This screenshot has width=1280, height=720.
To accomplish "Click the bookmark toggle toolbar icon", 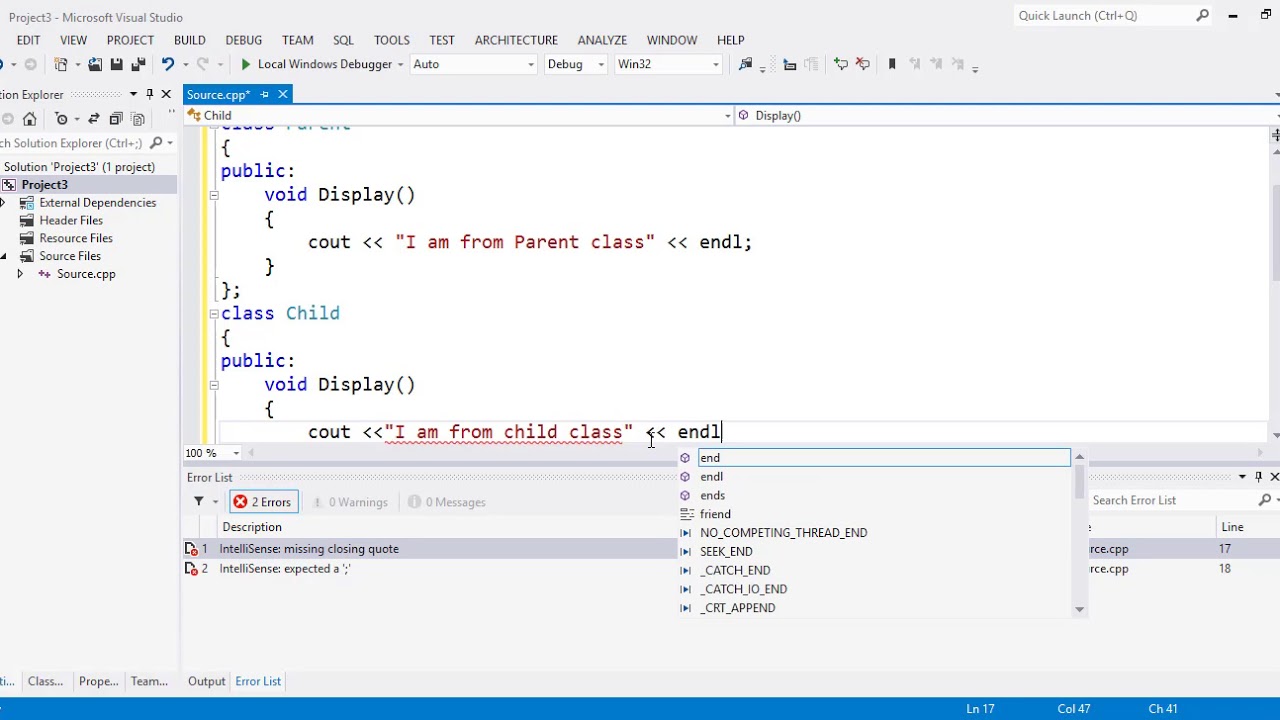I will click(892, 64).
